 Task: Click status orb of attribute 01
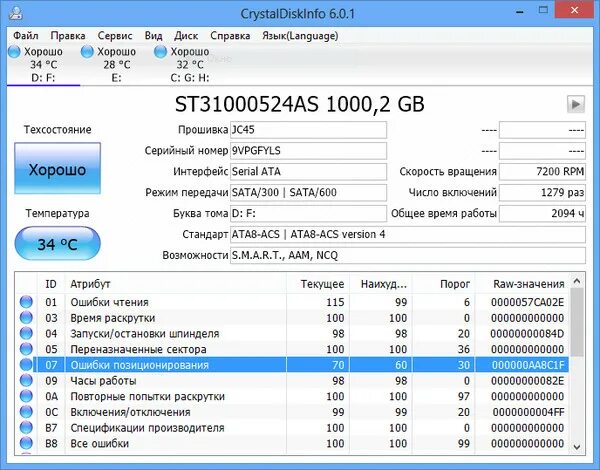pyautogui.click(x=26, y=302)
